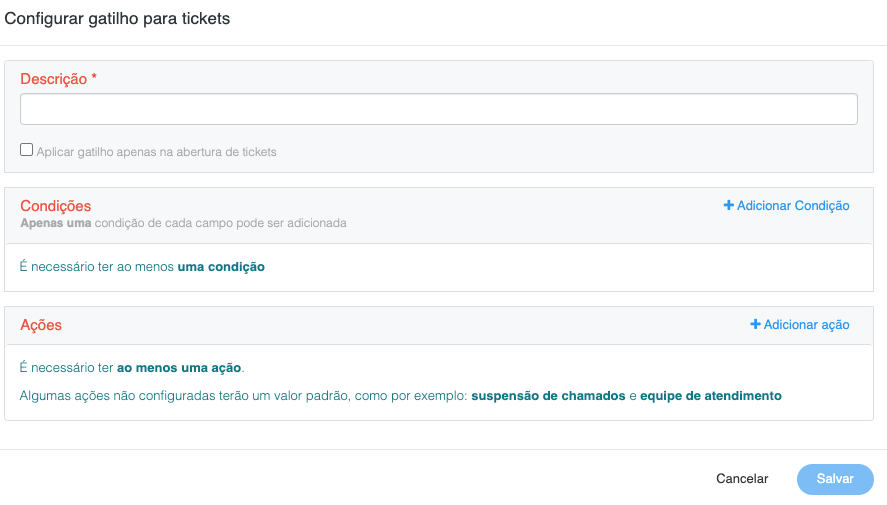Screen dimensions: 887x505
Task: Click the Descrição text input field
Action: (x=438, y=109)
